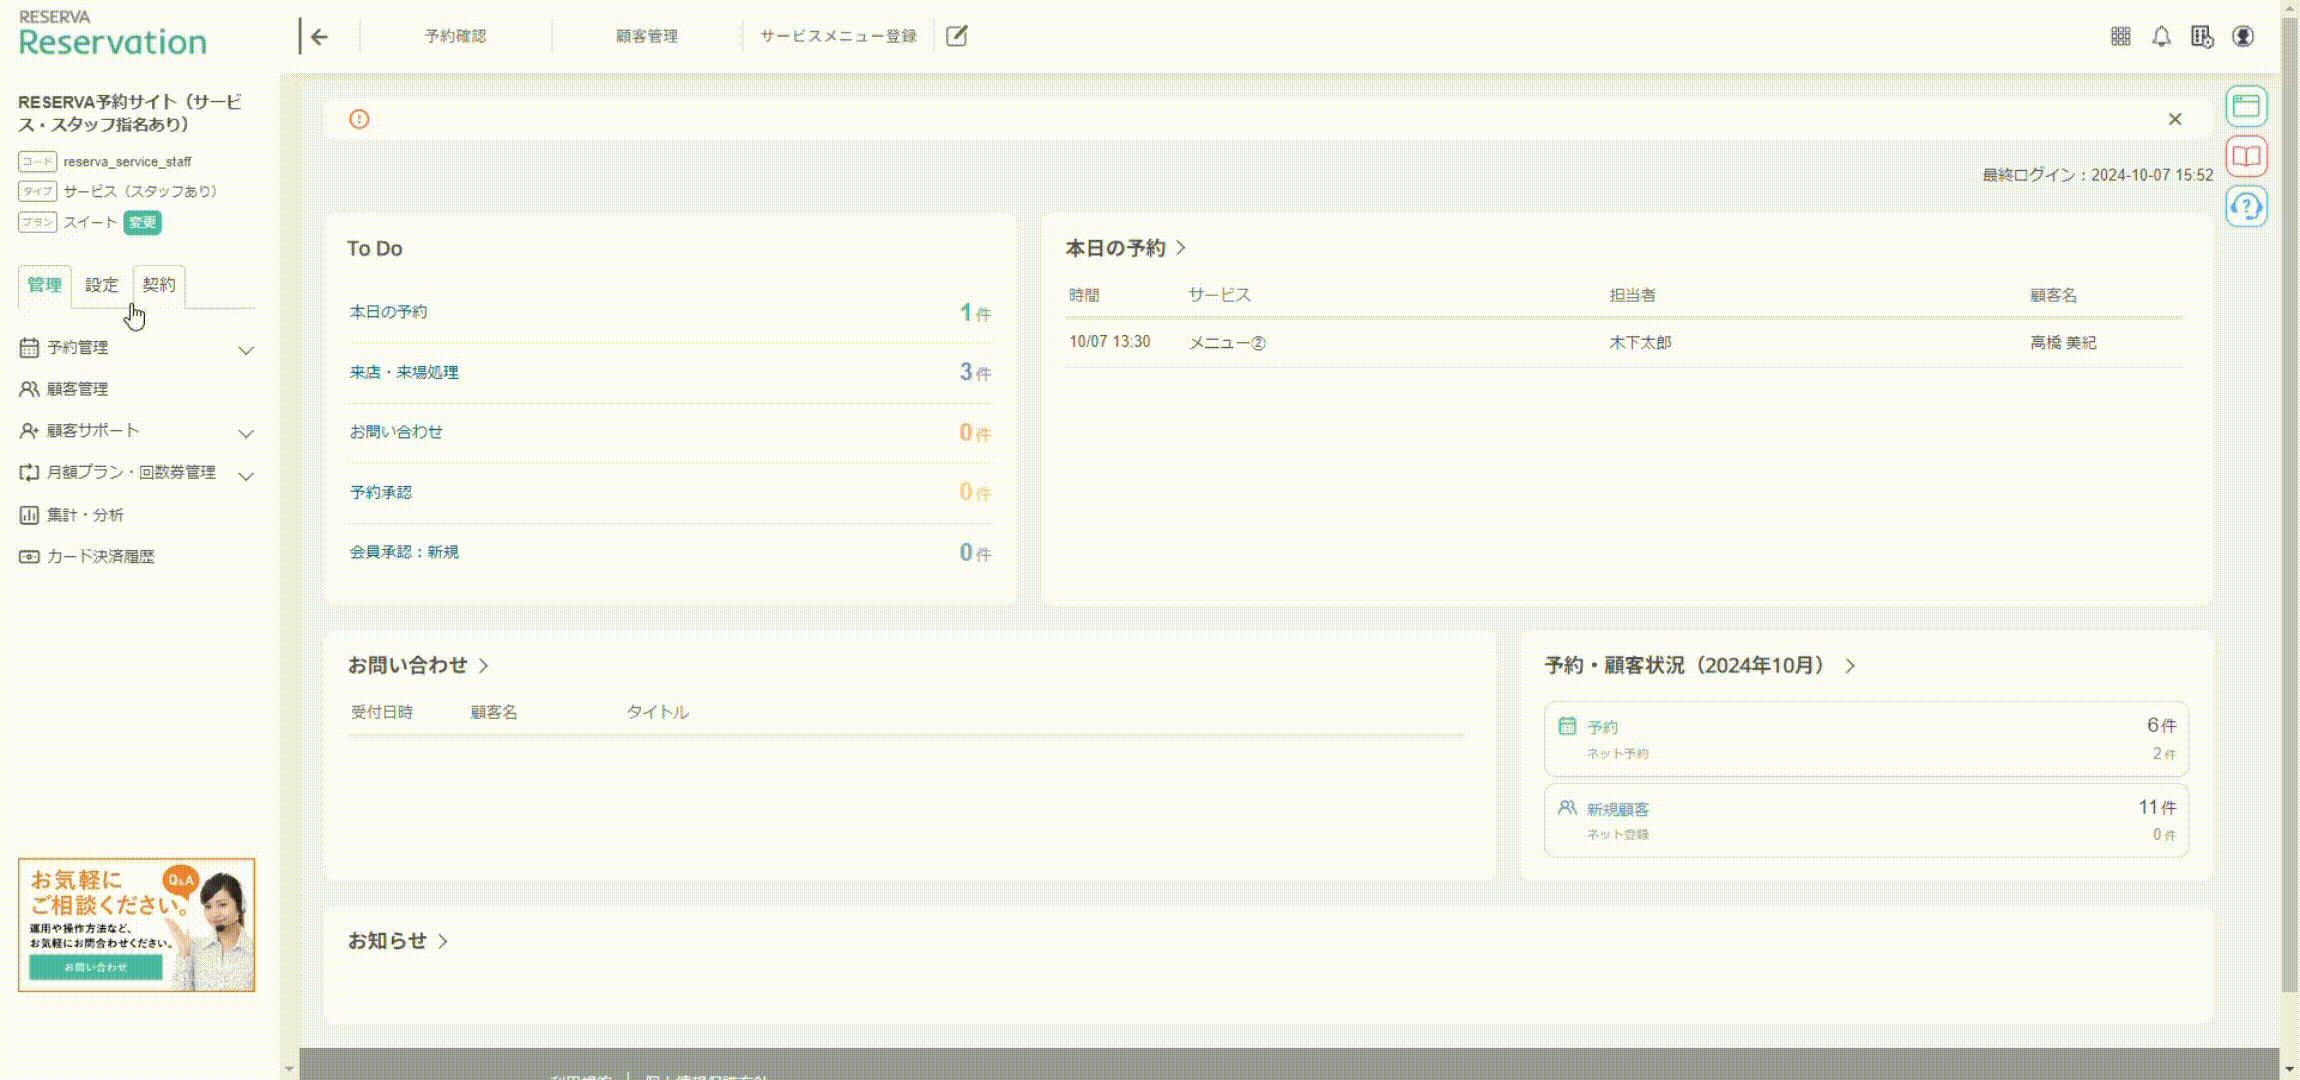The height and width of the screenshot is (1080, 2300).
Task: Open the headset help support icon
Action: pos(2246,207)
